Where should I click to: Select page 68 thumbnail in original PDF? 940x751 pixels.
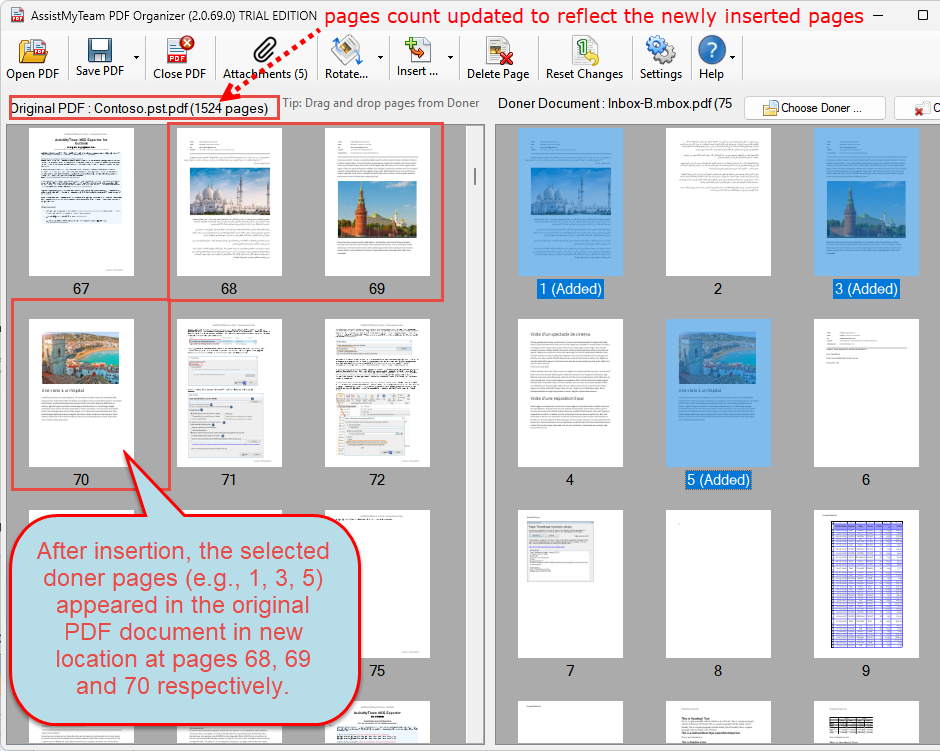(x=229, y=202)
